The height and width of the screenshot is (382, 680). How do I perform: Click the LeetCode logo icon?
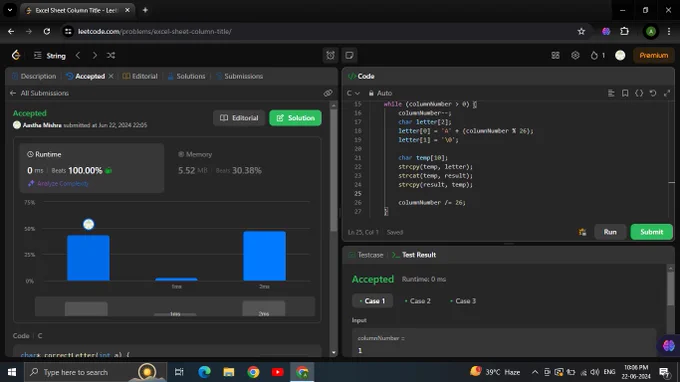[16, 55]
